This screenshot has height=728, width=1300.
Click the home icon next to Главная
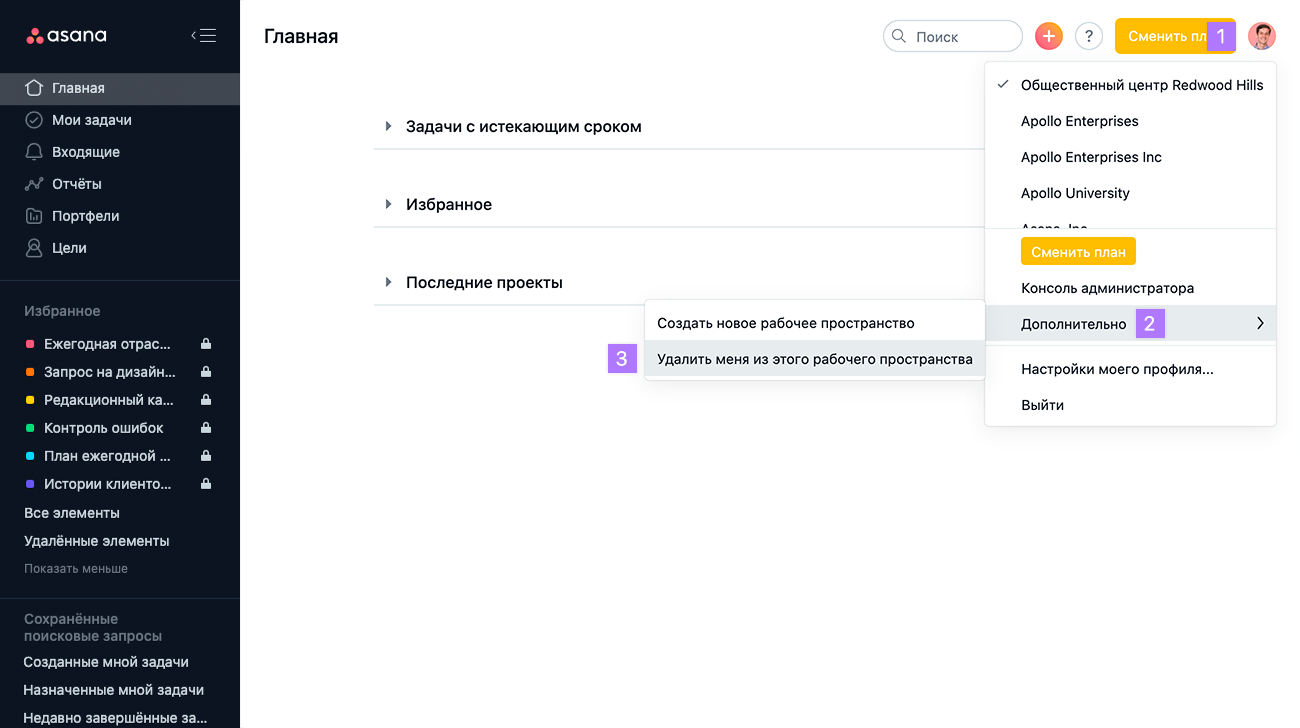[34, 88]
